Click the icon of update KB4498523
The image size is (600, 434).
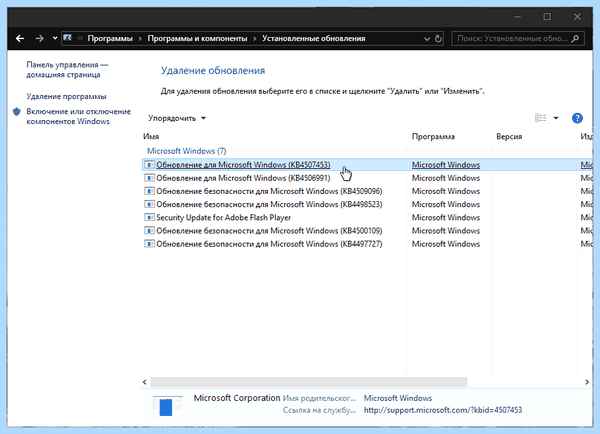pyautogui.click(x=149, y=204)
